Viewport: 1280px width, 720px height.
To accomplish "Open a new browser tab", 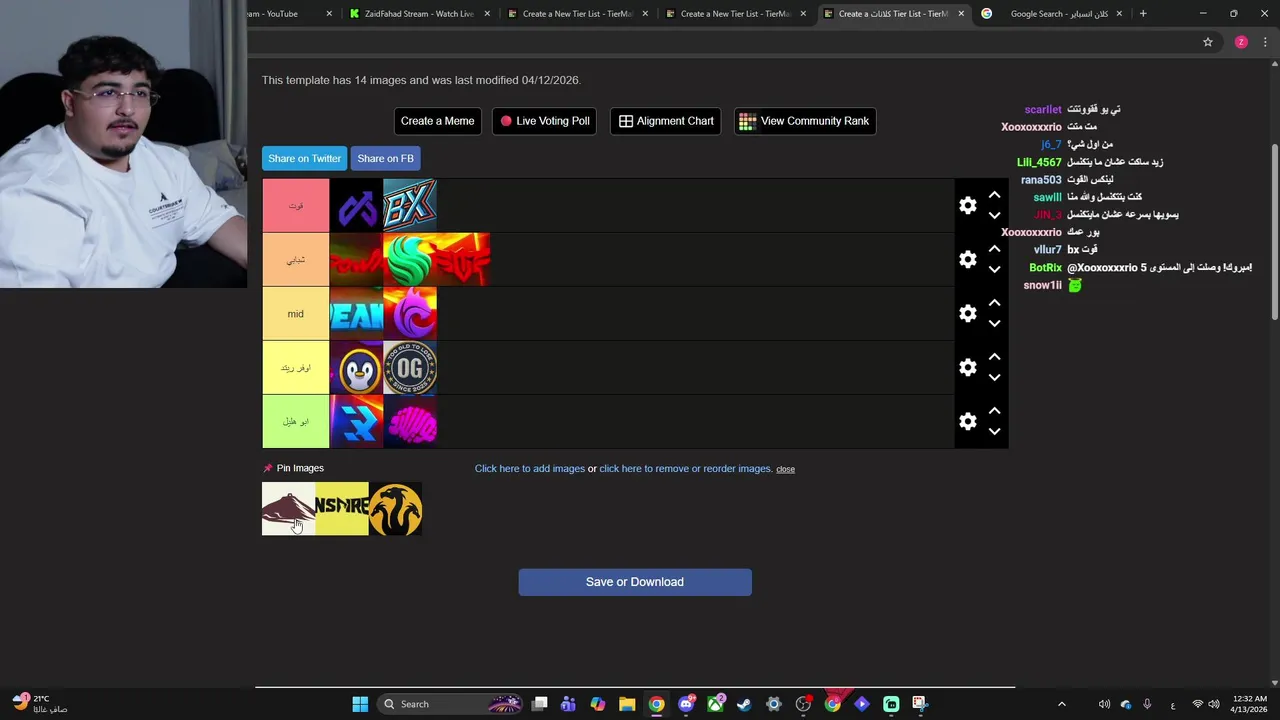I will click(1143, 14).
